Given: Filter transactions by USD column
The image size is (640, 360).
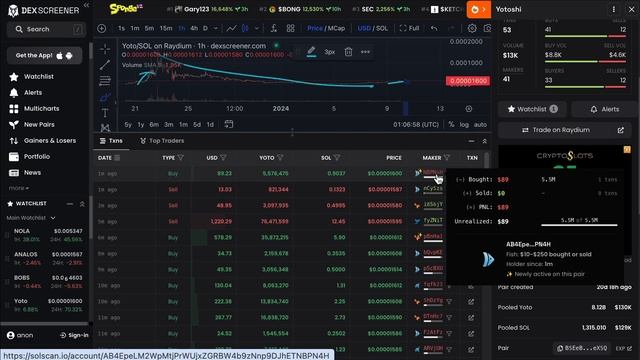Looking at the screenshot, I should (x=223, y=158).
